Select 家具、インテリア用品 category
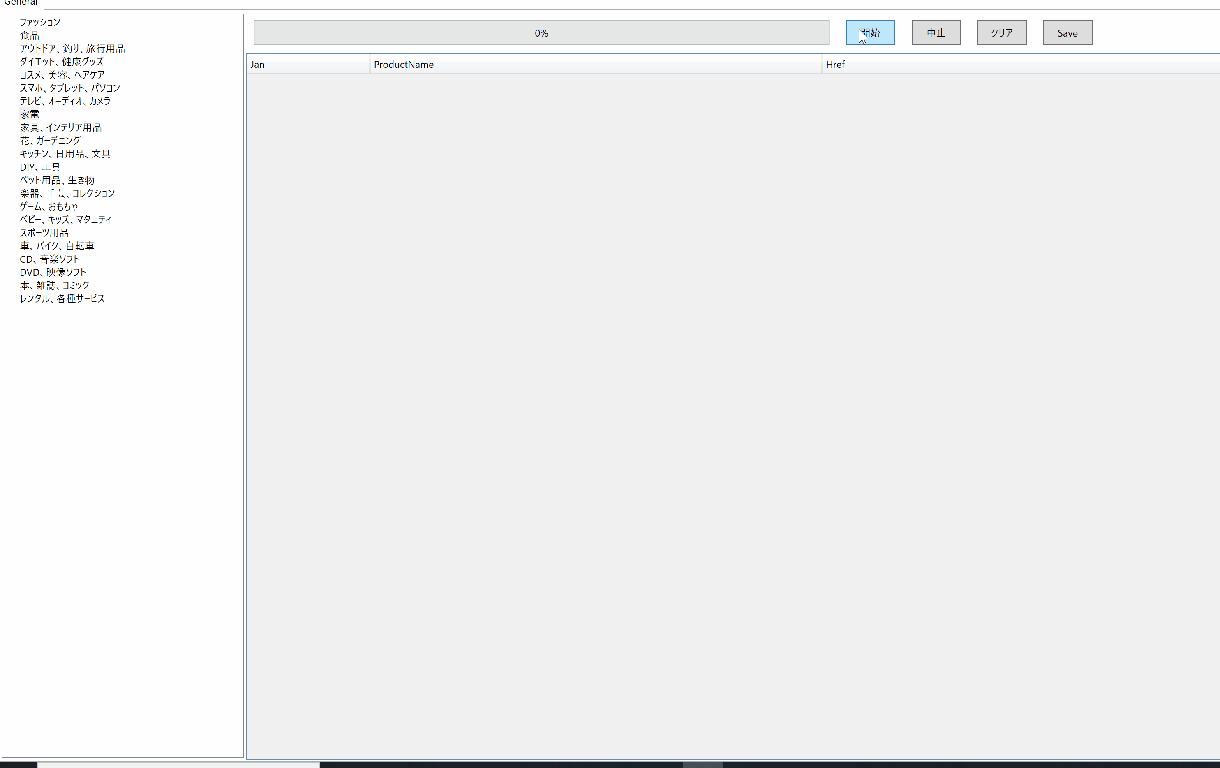This screenshot has width=1220, height=768. pos(60,128)
